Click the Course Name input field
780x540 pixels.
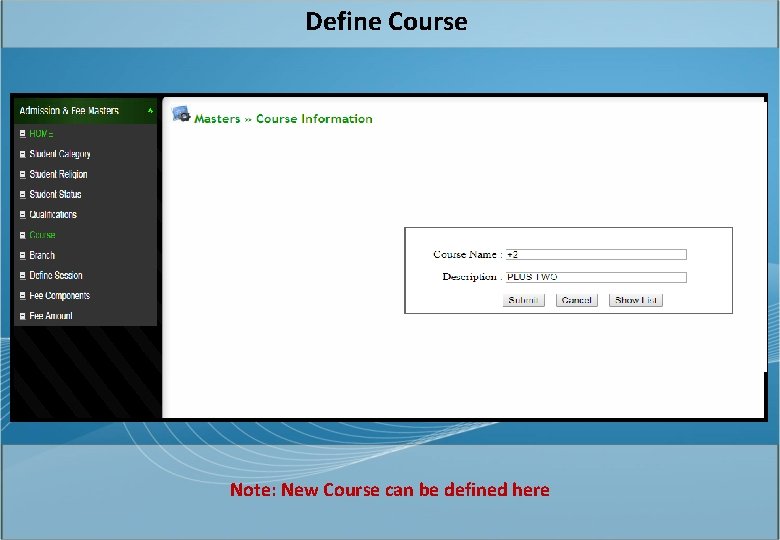tap(596, 255)
